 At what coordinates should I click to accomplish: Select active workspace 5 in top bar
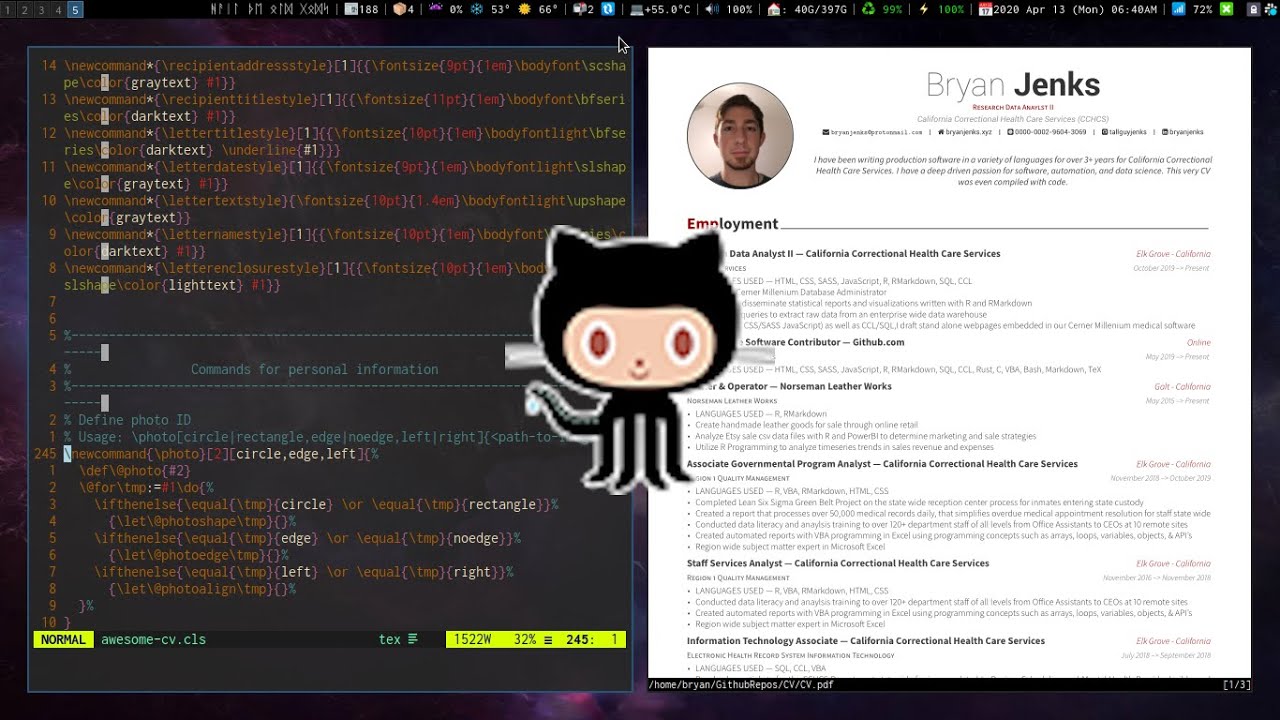[75, 9]
